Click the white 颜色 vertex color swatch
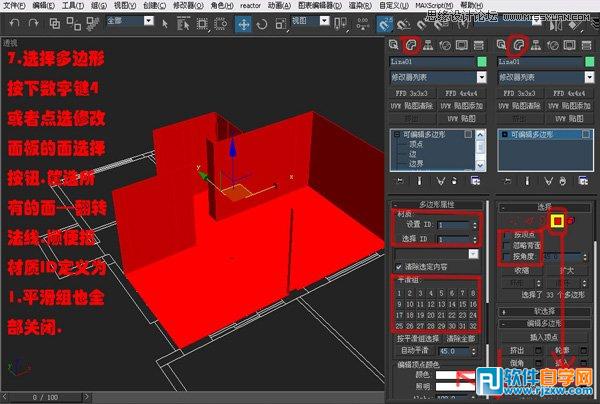 coord(454,375)
